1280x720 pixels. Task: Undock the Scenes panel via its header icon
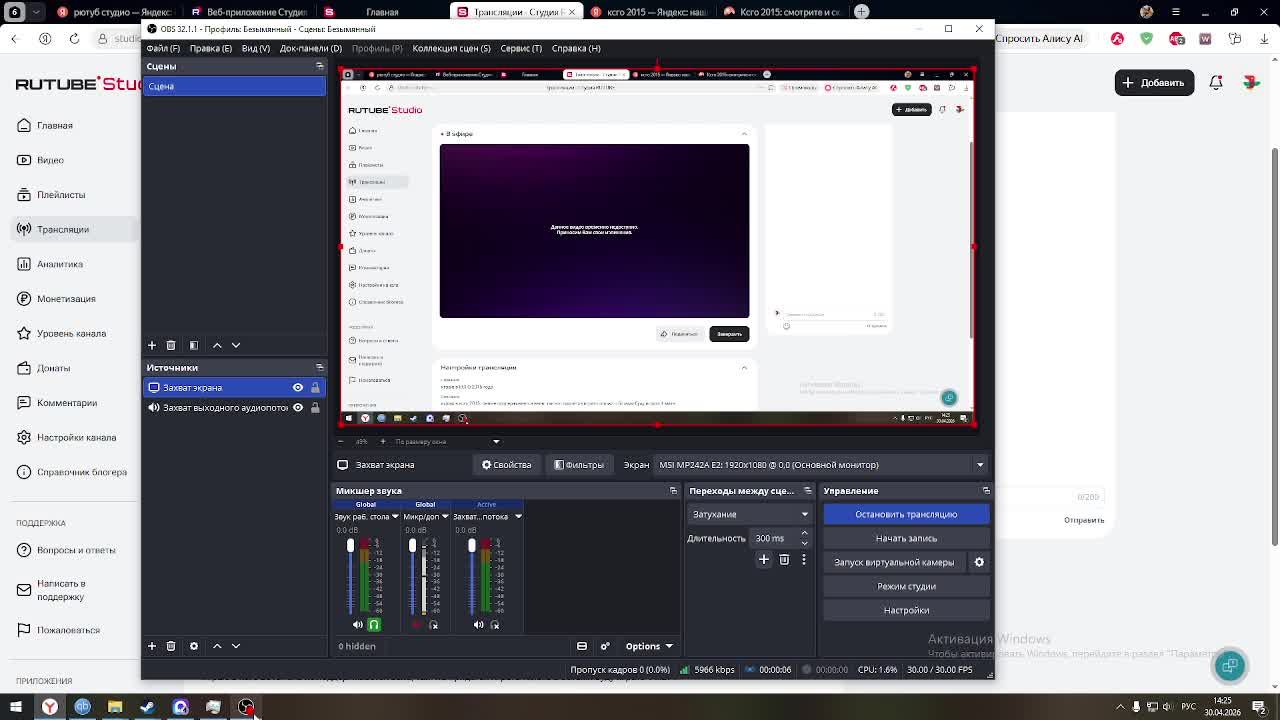coord(319,66)
